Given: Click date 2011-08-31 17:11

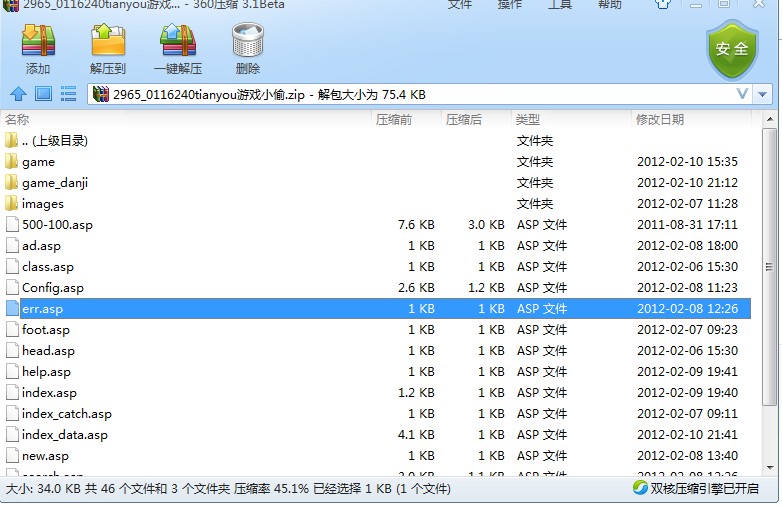Looking at the screenshot, I should pos(687,224).
